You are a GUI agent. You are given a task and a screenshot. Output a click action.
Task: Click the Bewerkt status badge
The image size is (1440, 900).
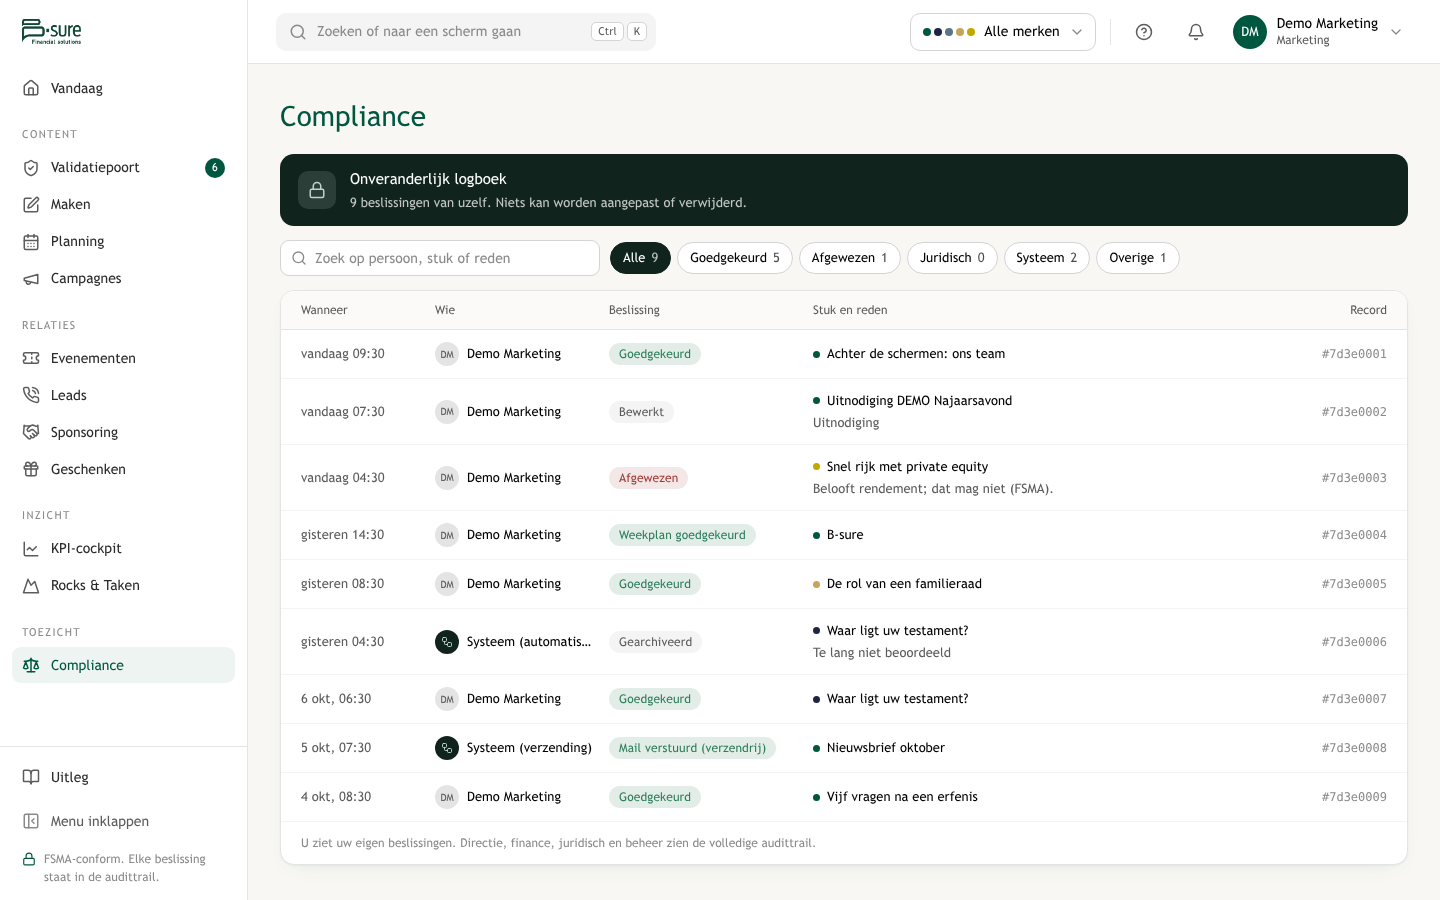tap(641, 412)
